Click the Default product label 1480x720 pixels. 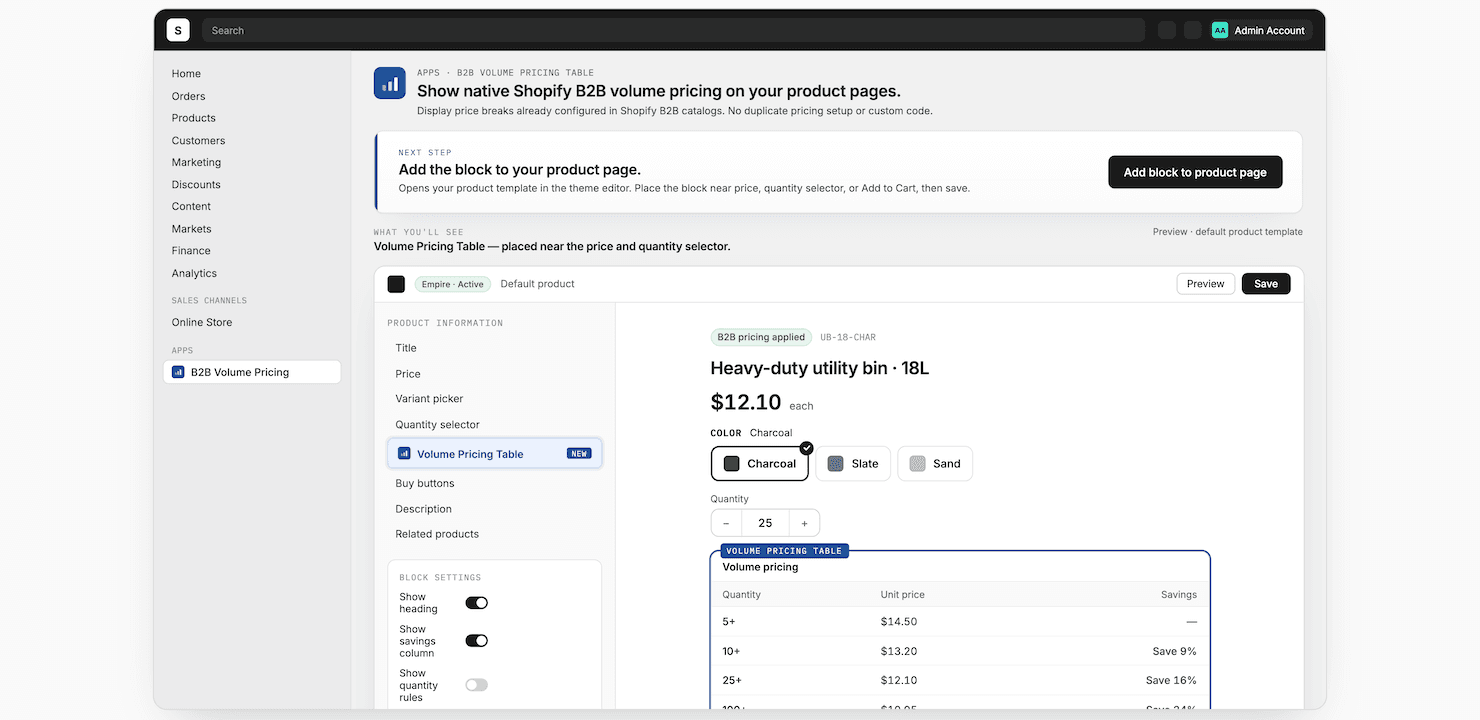click(537, 284)
